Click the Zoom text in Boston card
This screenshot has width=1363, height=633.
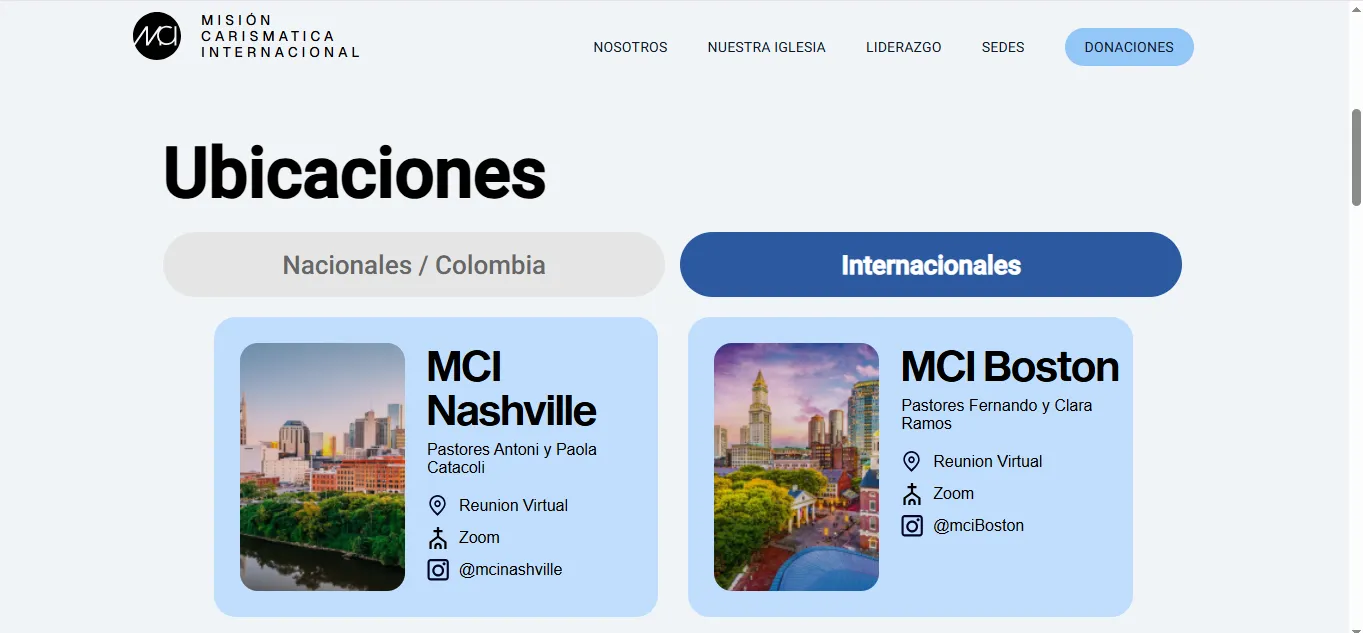coord(953,494)
